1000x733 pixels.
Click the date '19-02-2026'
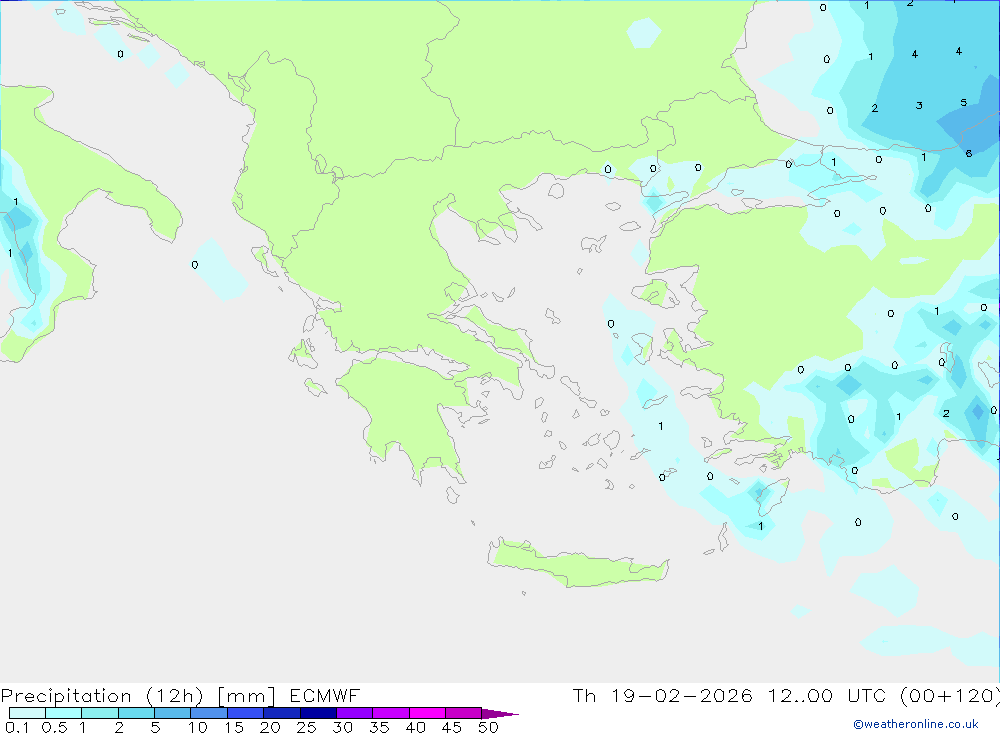tap(681, 696)
